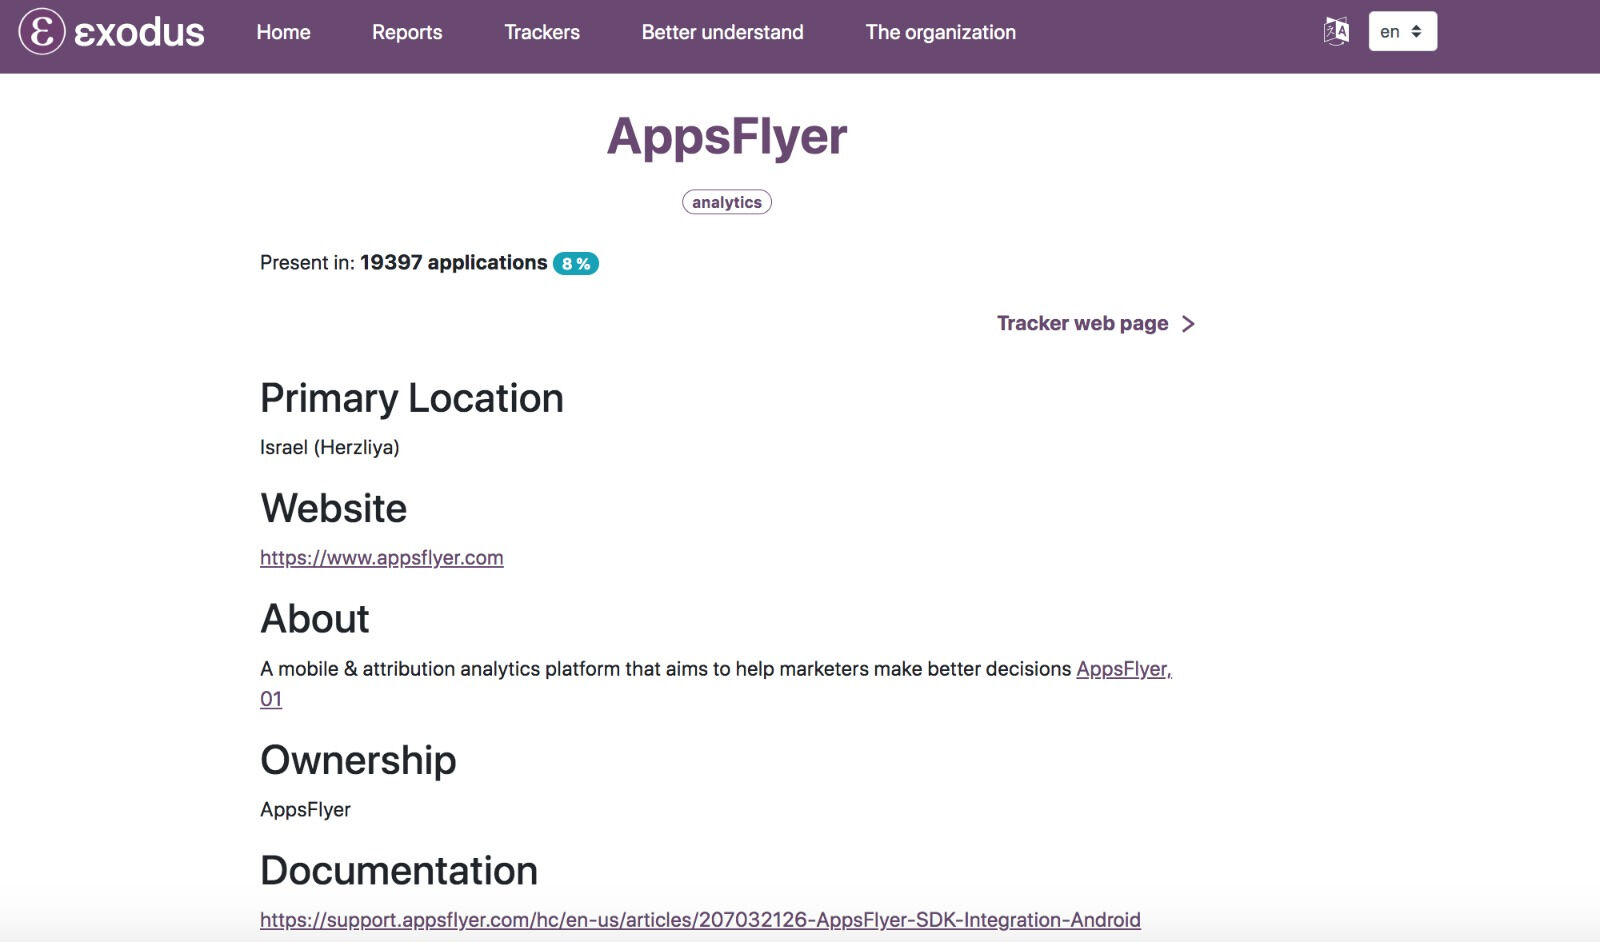
Task: Click the Exodus circular logo icon
Action: (x=42, y=32)
